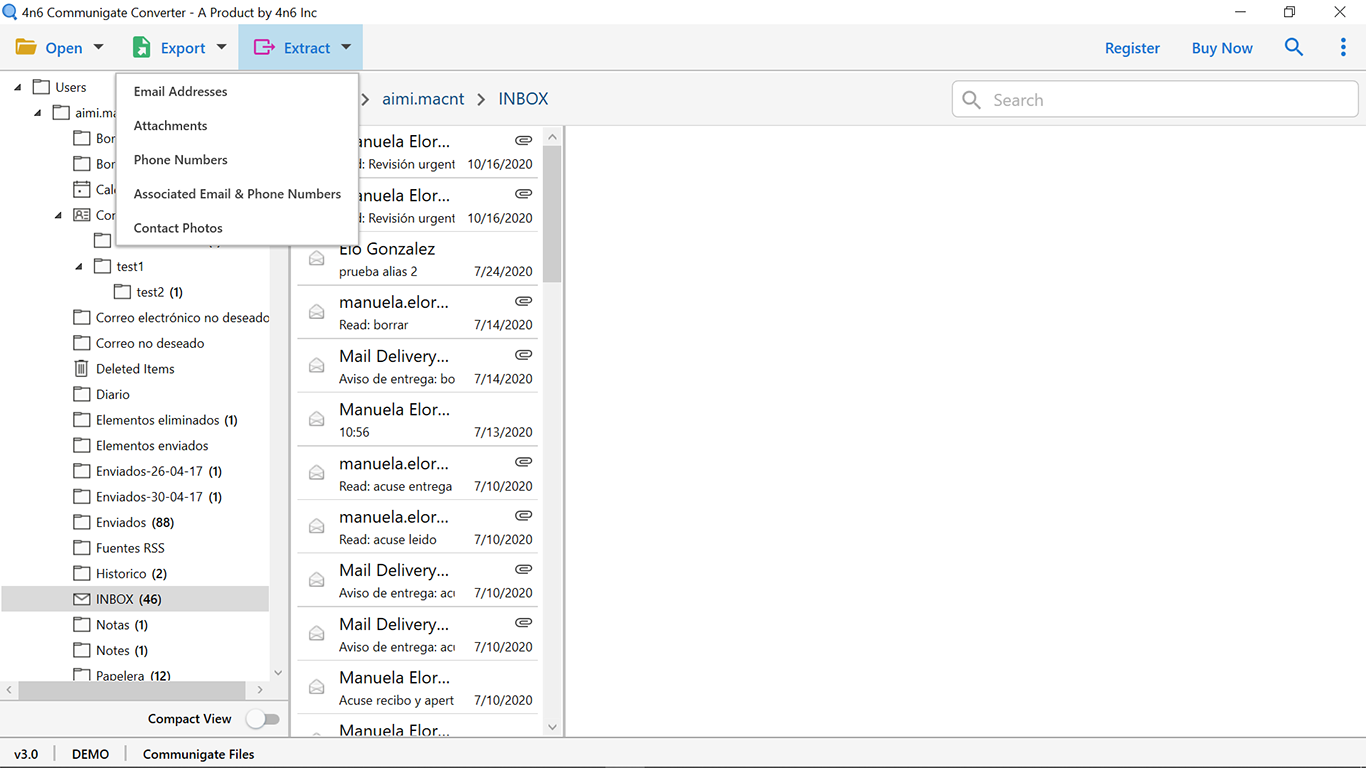1366x768 pixels.
Task: Select Email Addresses from Extract menu
Action: point(181,91)
